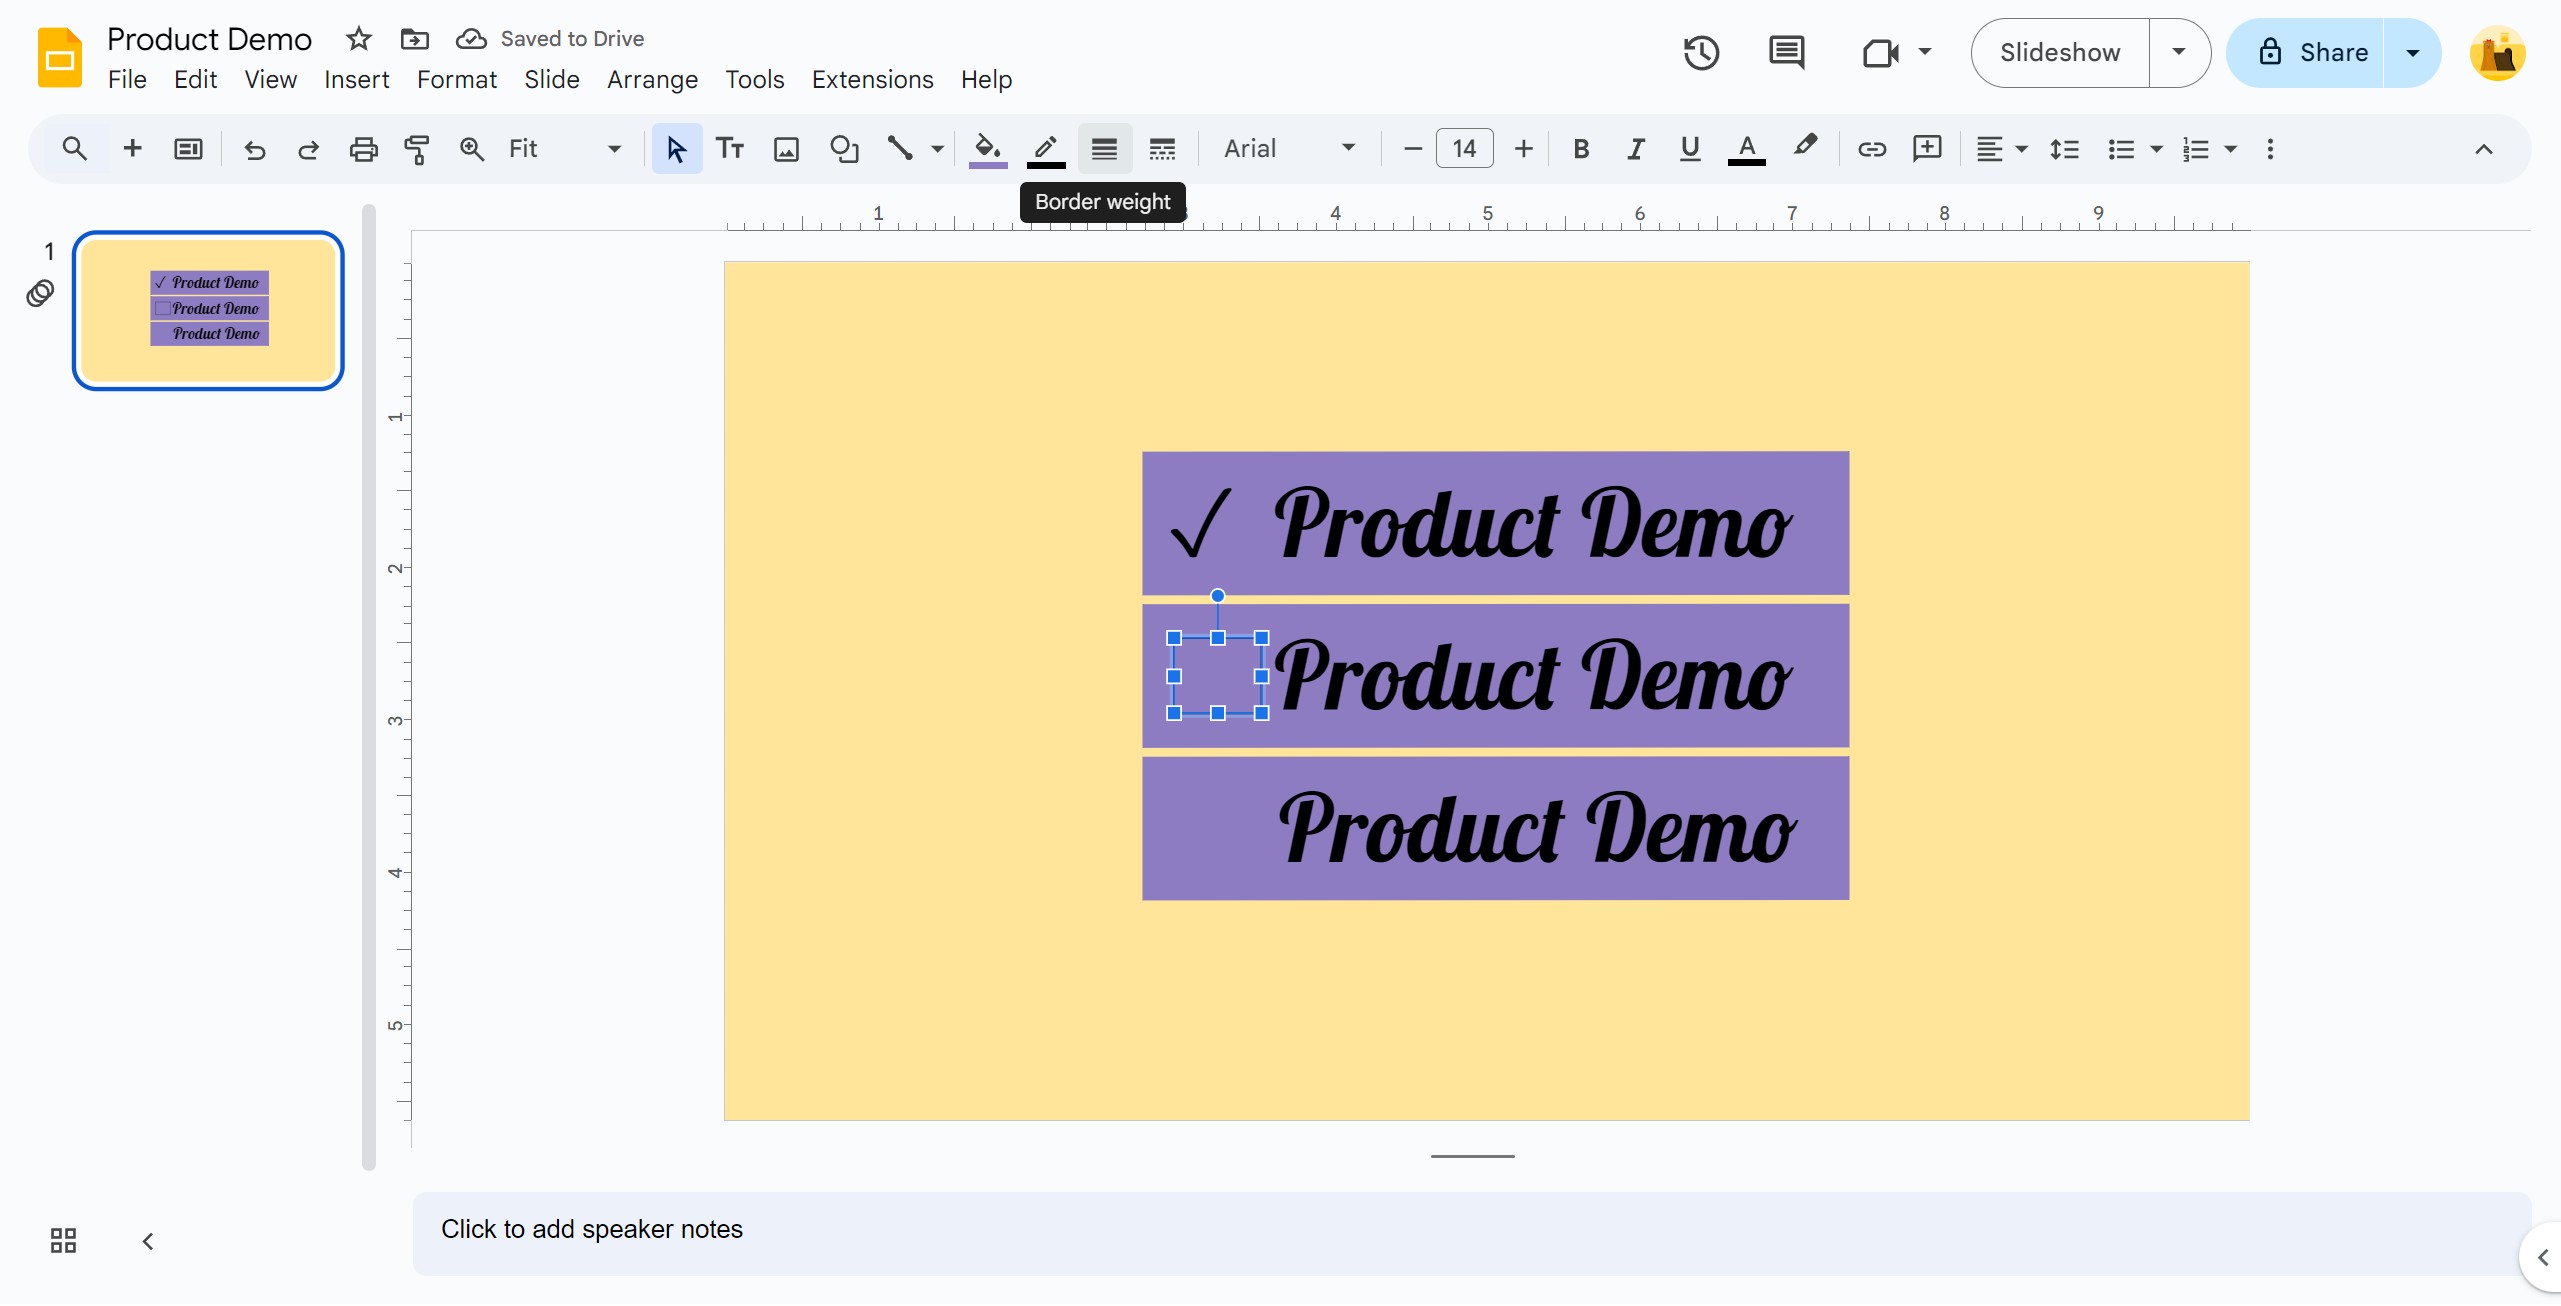The width and height of the screenshot is (2561, 1306).
Task: Expand the Slideshow options arrow
Action: coord(2179,53)
